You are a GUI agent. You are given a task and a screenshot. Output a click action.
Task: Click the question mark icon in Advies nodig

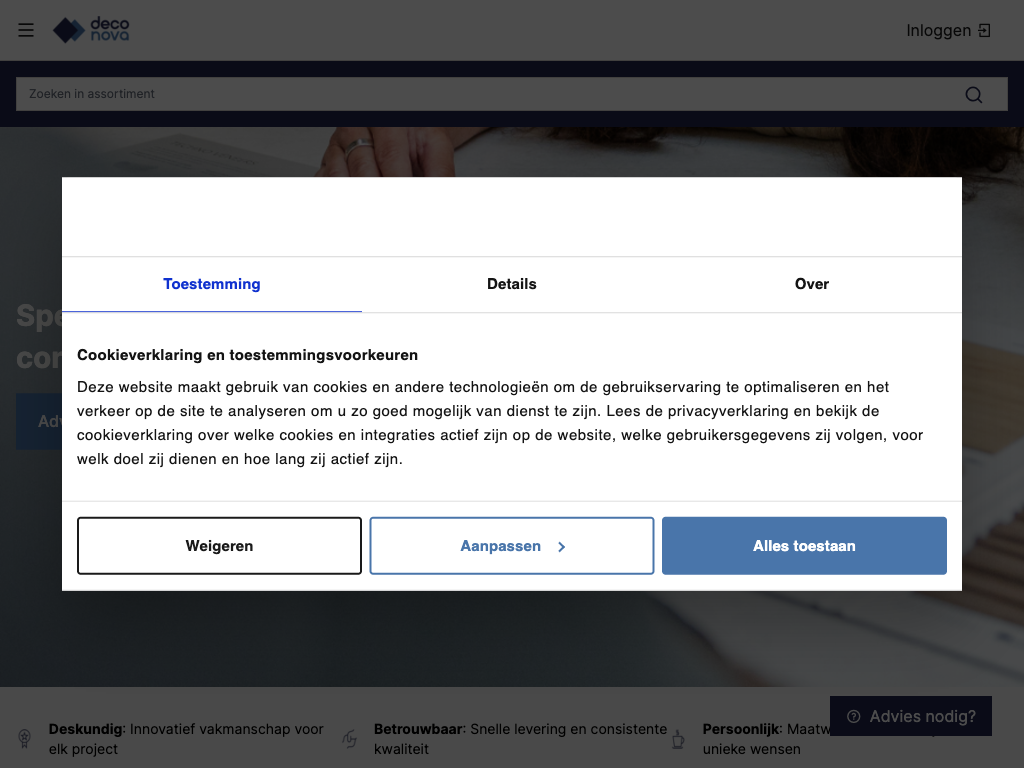tap(854, 717)
